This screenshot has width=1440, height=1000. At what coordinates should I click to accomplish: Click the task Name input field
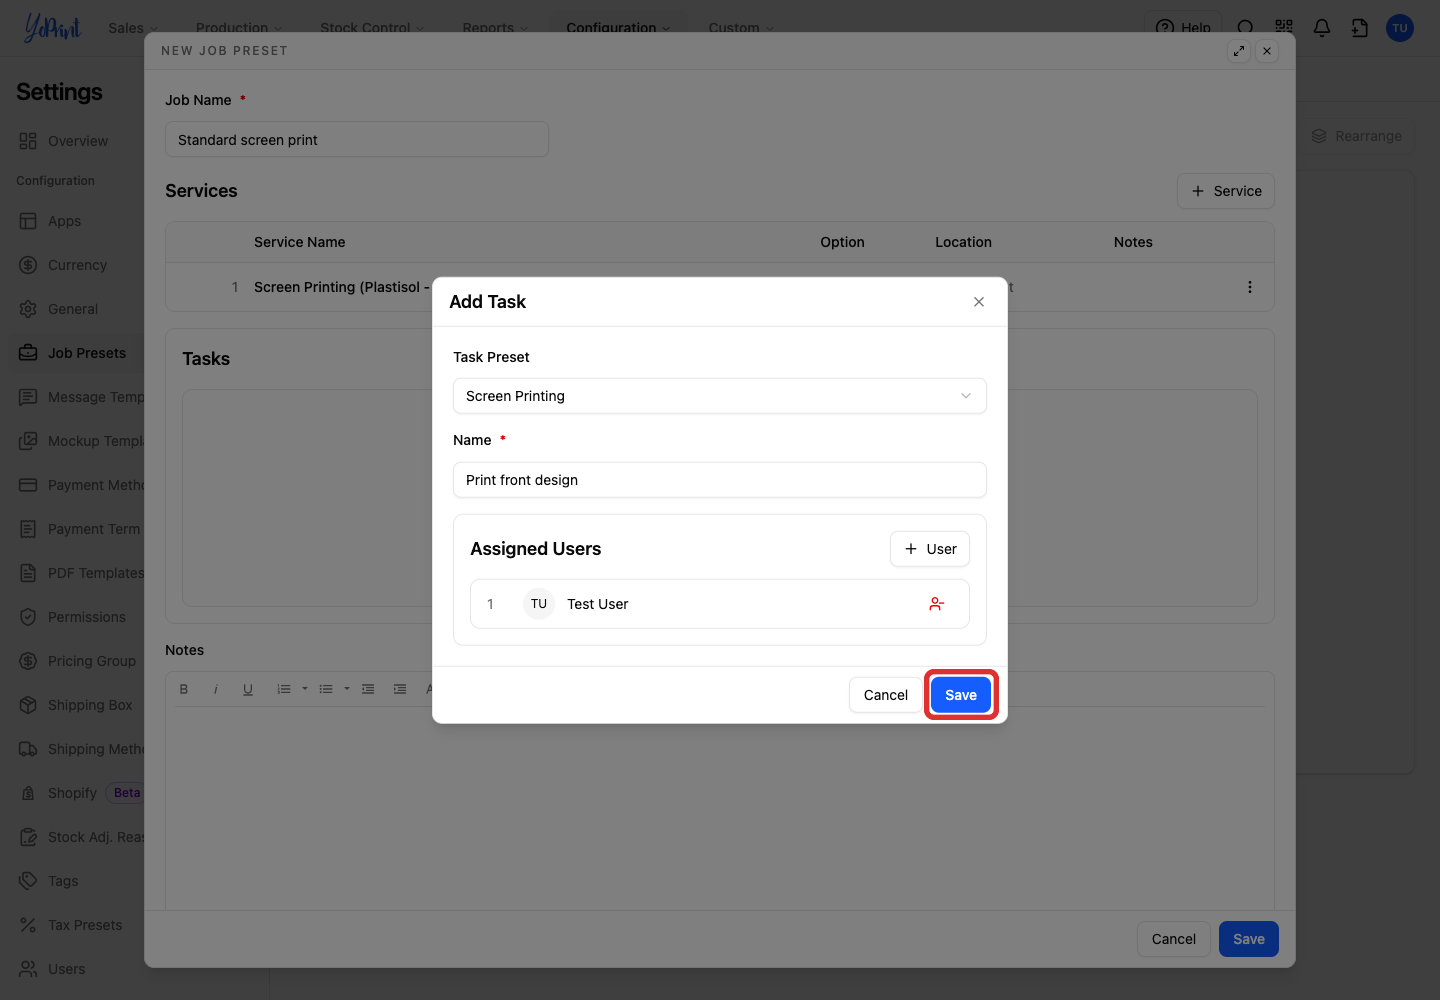[720, 480]
